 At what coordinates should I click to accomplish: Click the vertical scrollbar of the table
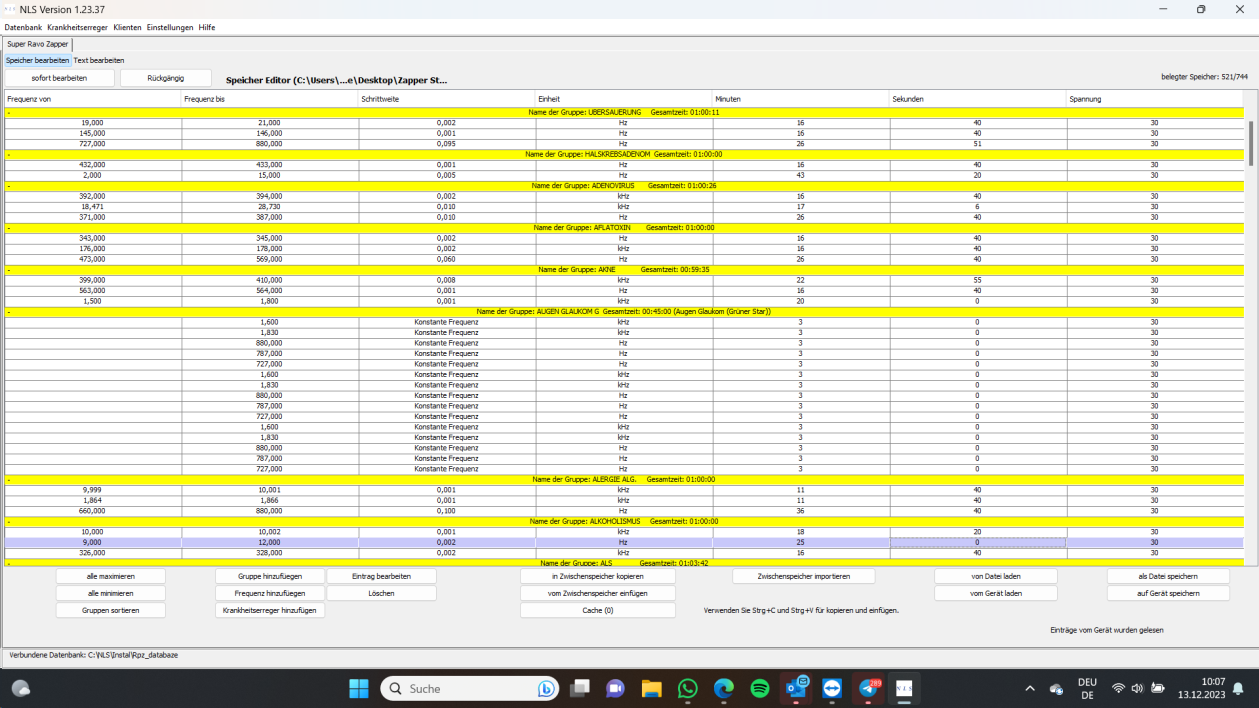point(1249,143)
